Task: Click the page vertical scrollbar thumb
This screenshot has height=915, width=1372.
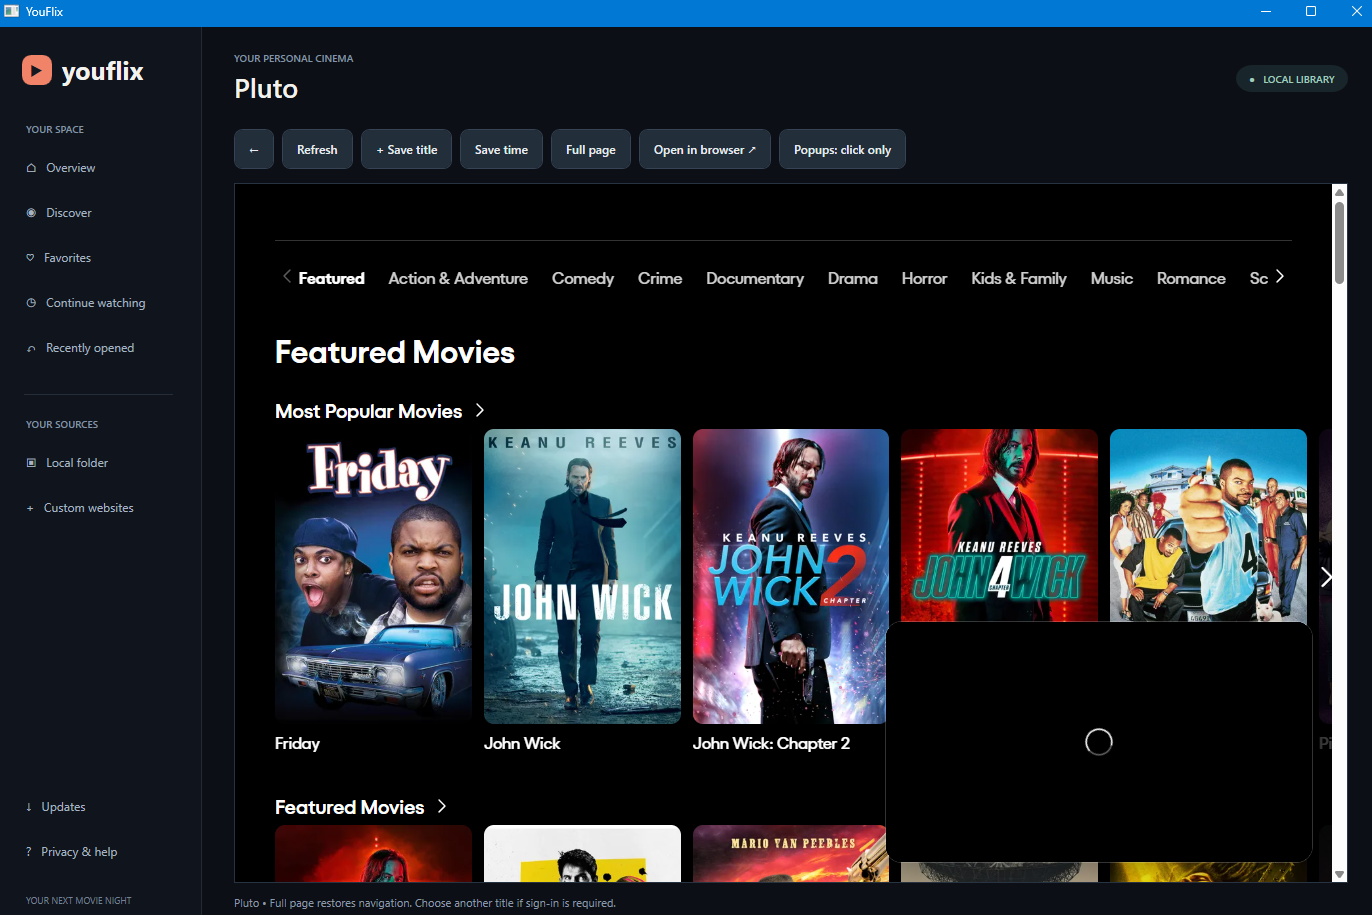Action: point(1340,243)
